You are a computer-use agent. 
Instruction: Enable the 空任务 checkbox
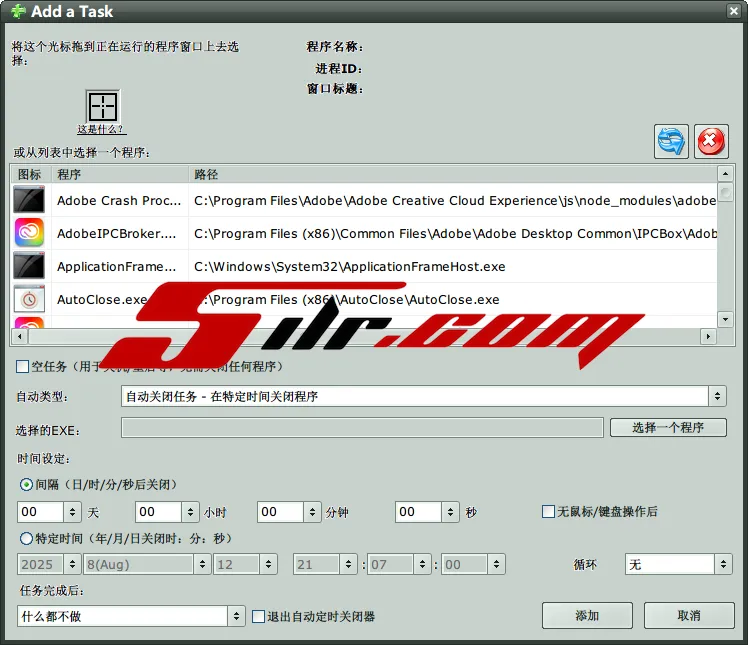click(x=23, y=367)
